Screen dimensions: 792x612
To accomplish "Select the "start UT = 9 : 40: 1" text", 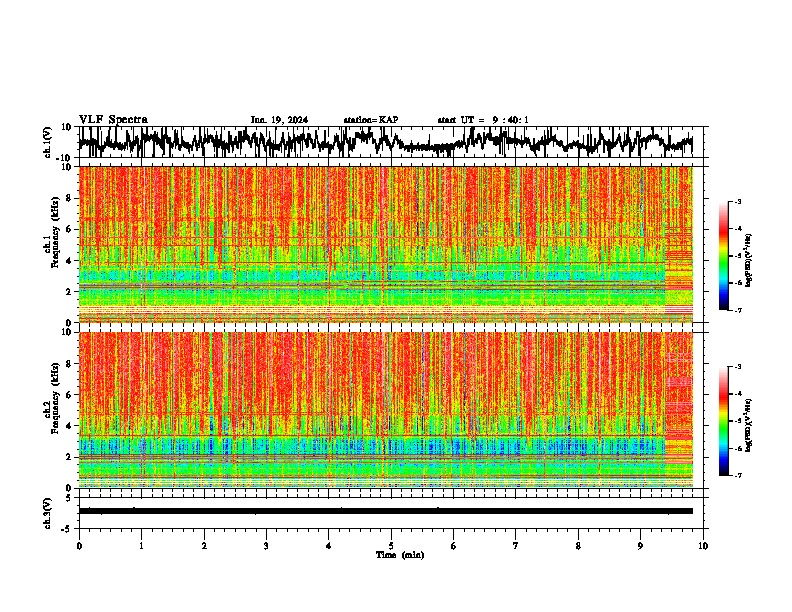I will [483, 120].
